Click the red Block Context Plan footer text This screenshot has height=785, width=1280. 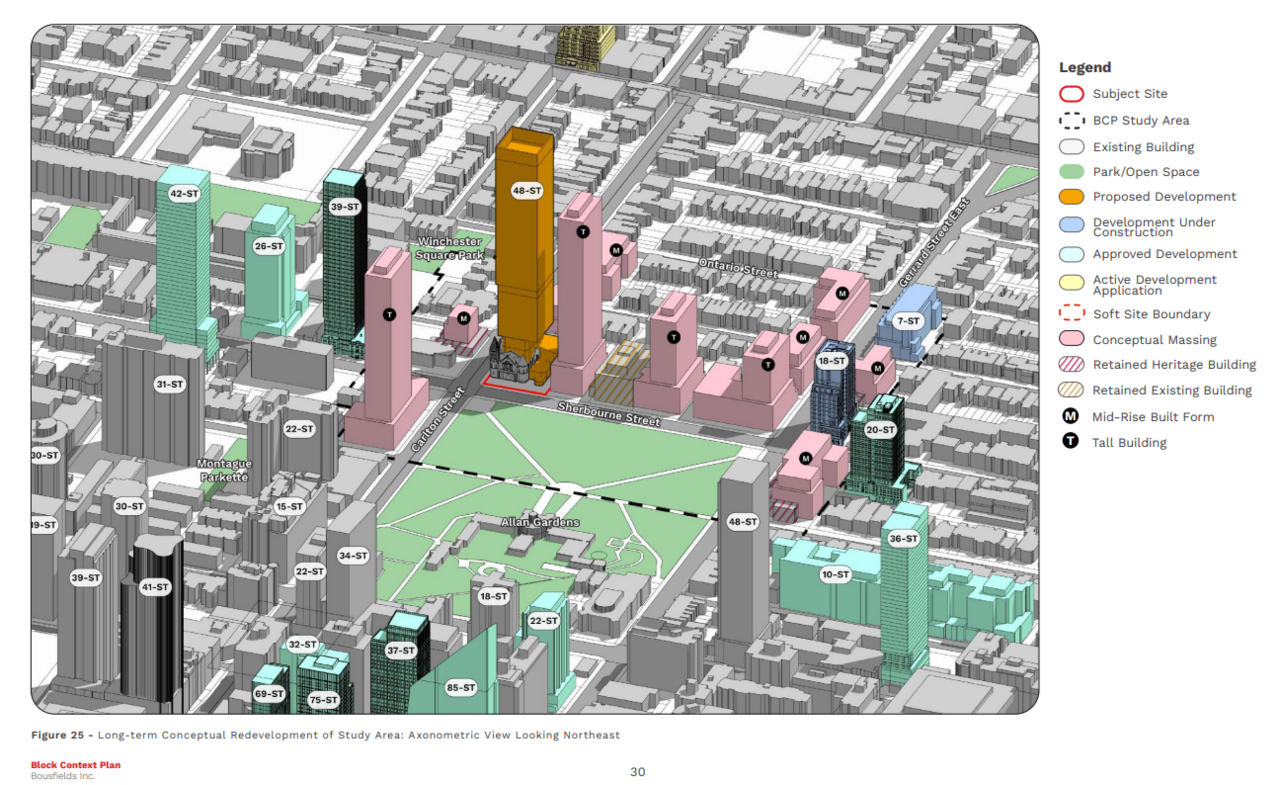pos(76,765)
